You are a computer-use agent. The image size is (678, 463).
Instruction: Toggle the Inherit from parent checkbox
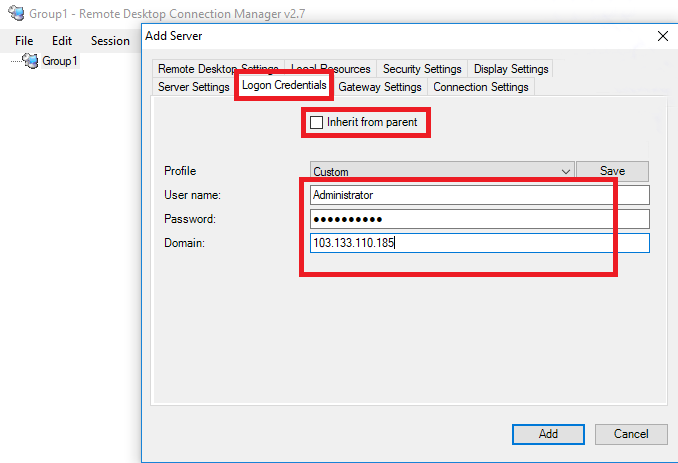pos(317,122)
